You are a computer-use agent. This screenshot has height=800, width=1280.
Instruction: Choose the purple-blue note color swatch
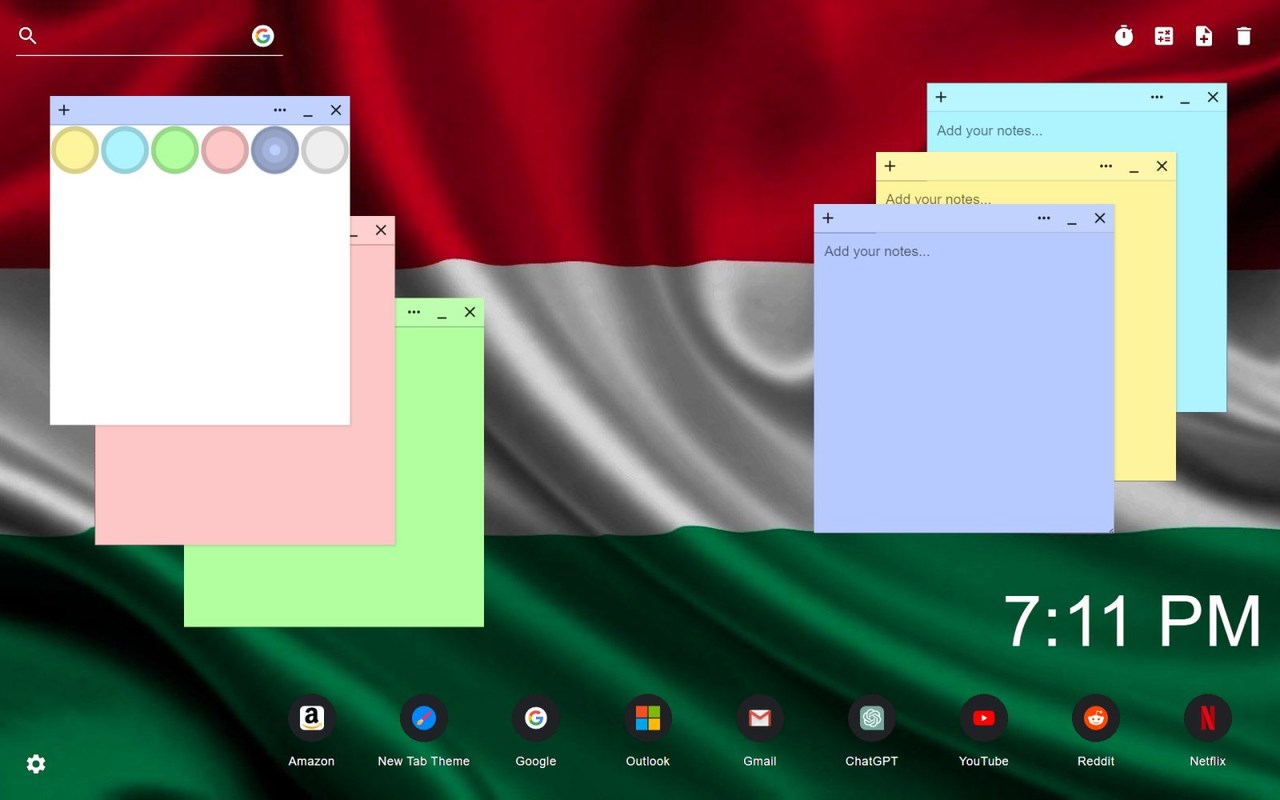(x=275, y=150)
